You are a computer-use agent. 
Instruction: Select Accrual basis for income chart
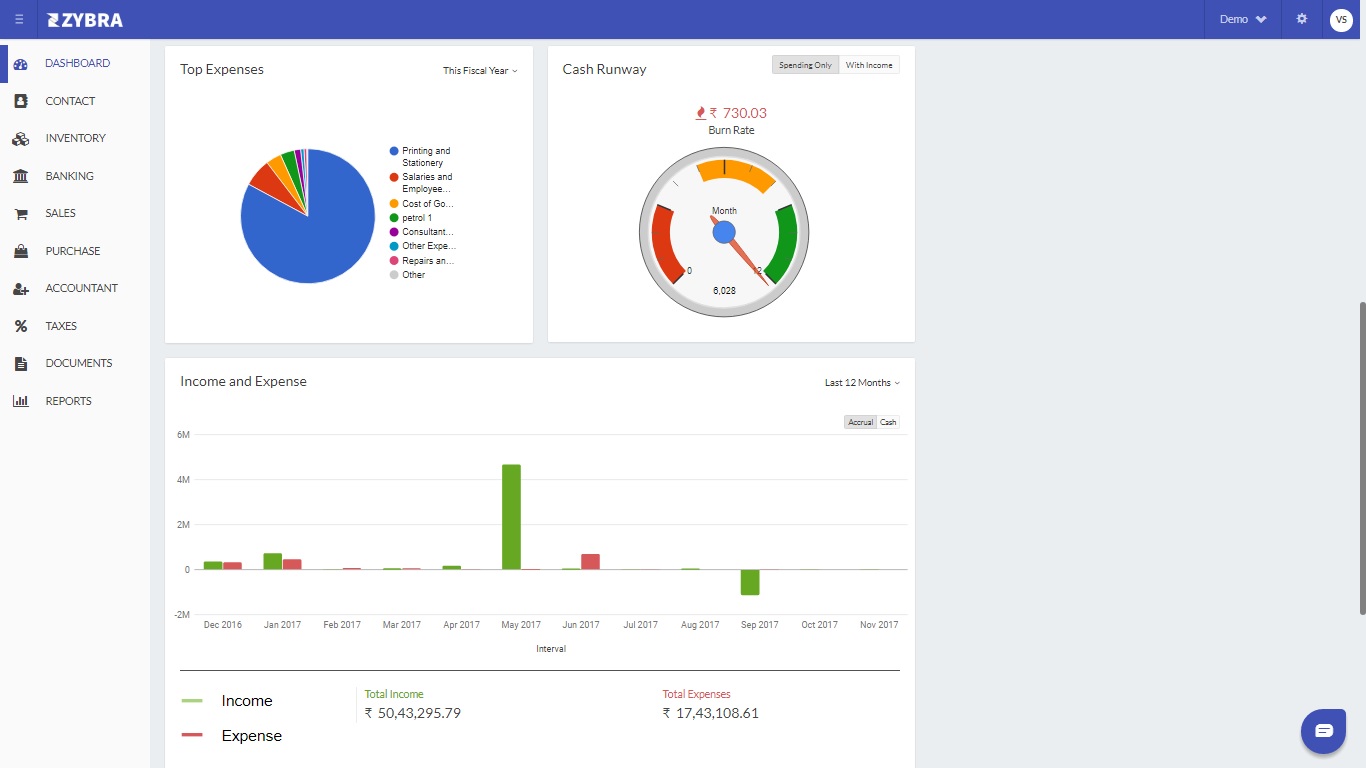click(x=860, y=422)
